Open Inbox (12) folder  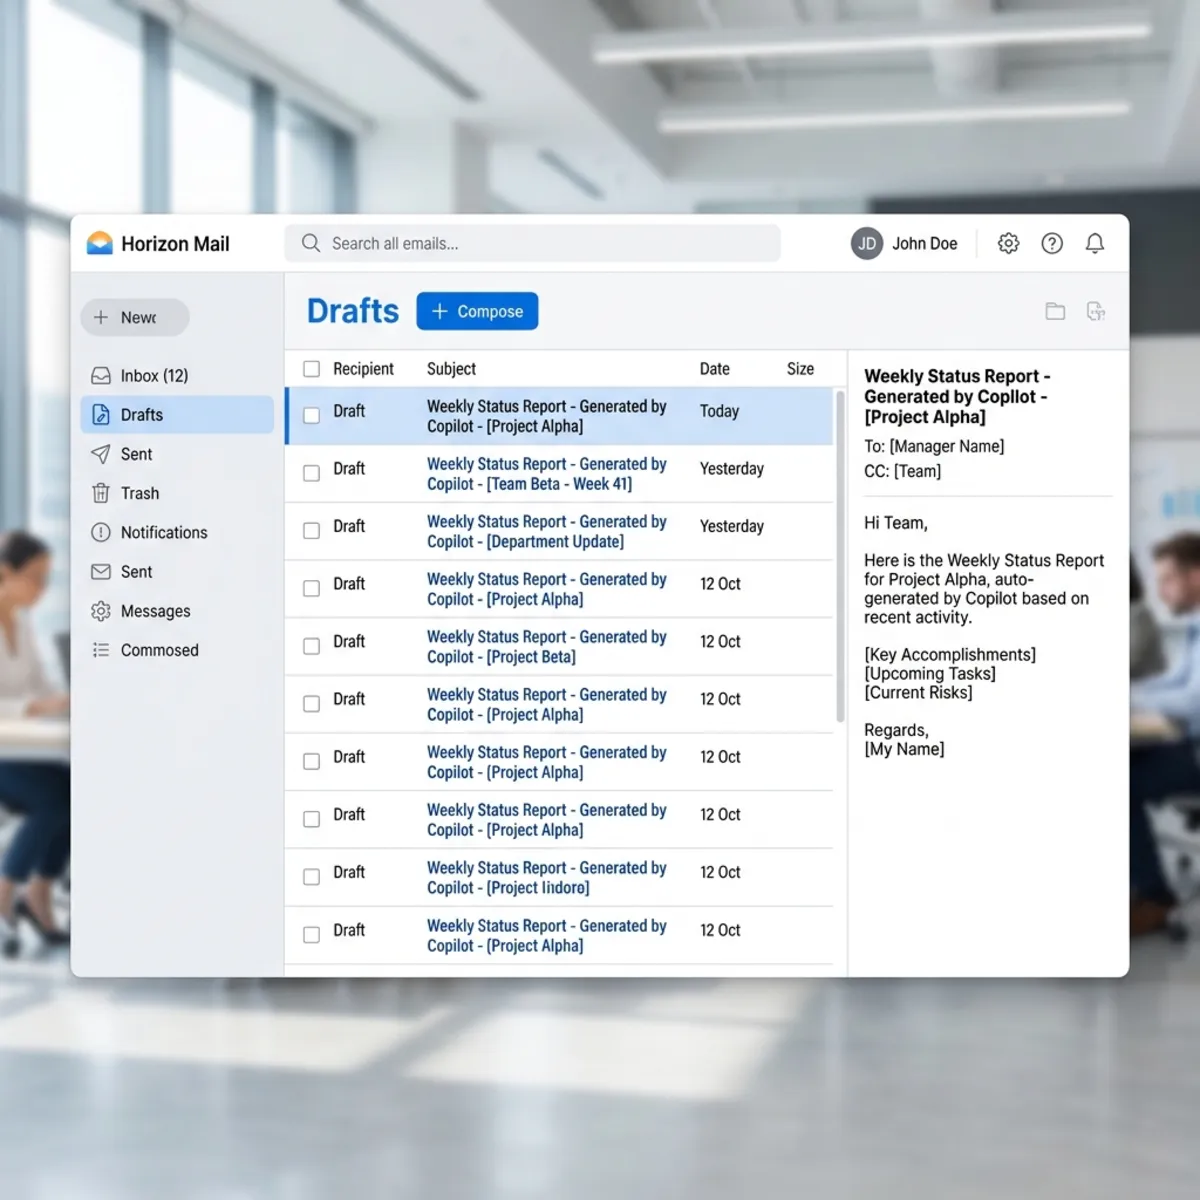177,376
